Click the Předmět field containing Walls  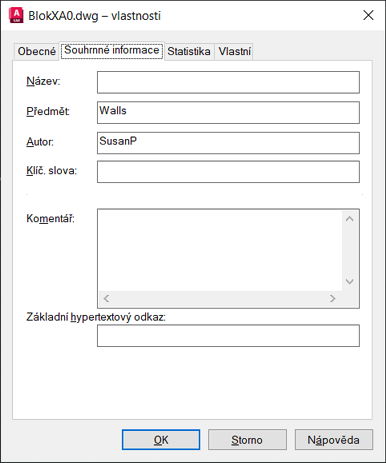point(228,113)
